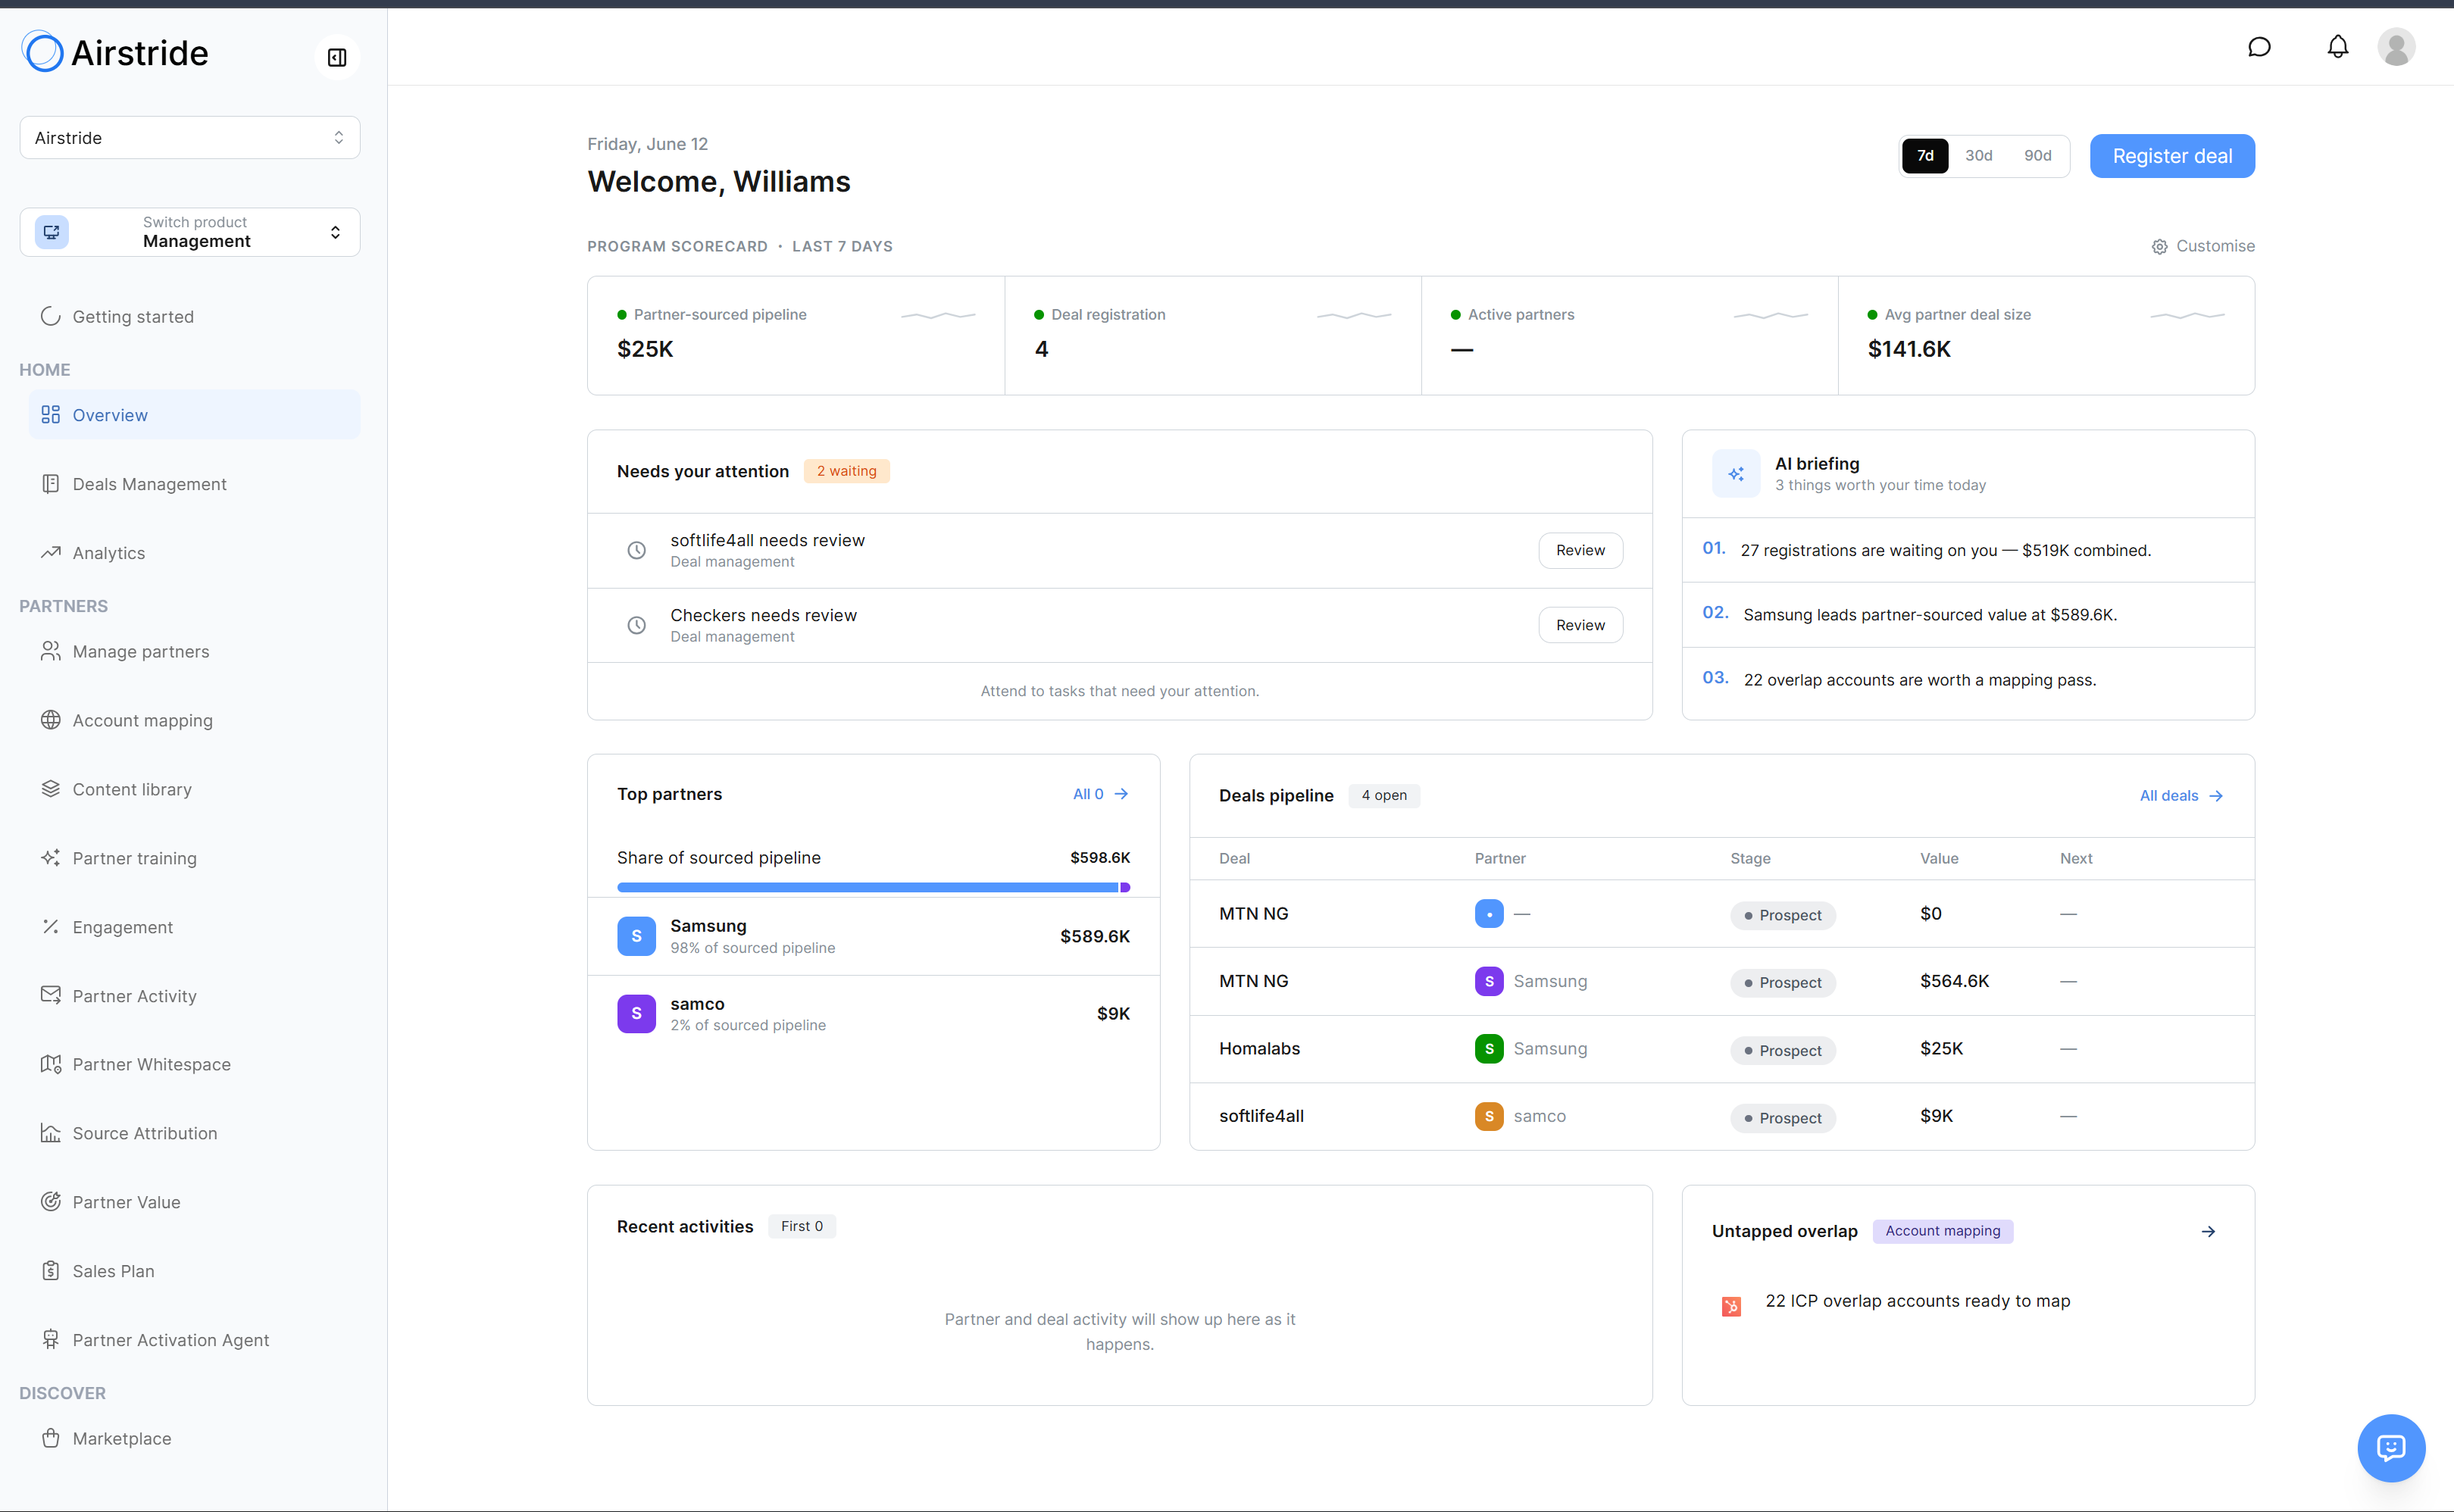Click briefing item 03 about overlap accounts
Viewport: 2454px width, 1512px height.
[1968, 680]
